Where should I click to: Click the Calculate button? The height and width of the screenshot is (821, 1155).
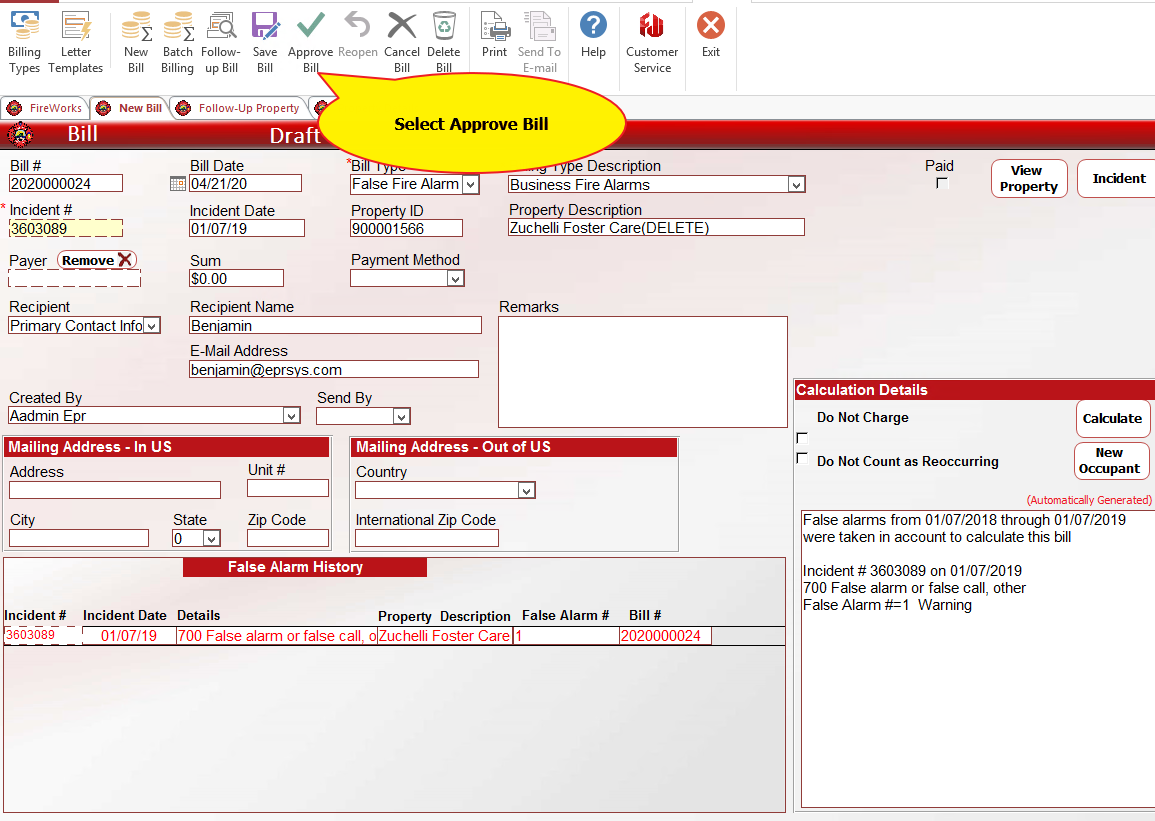click(1112, 418)
